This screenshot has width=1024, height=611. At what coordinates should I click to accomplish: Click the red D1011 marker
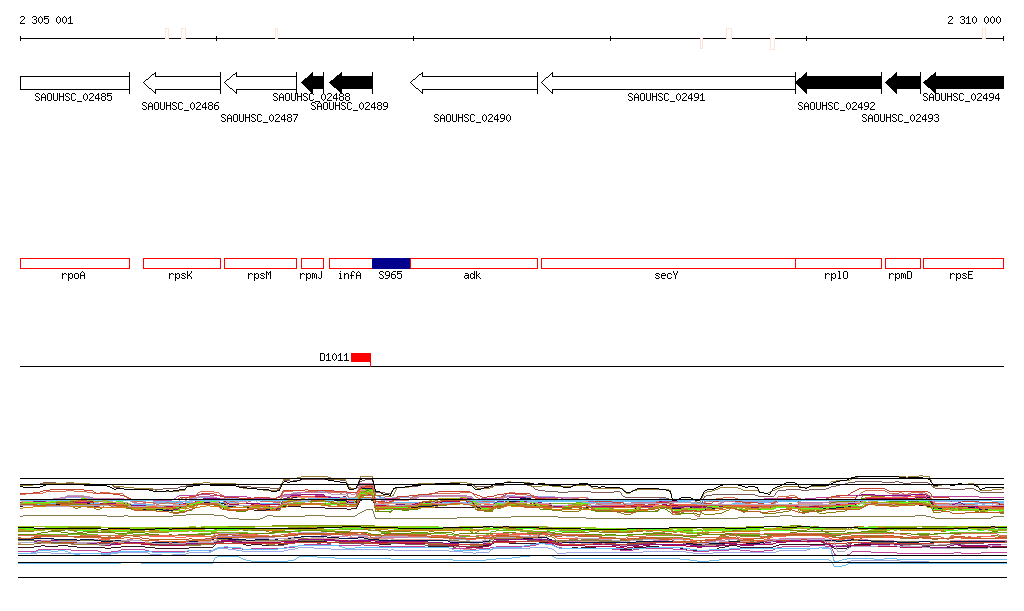361,357
